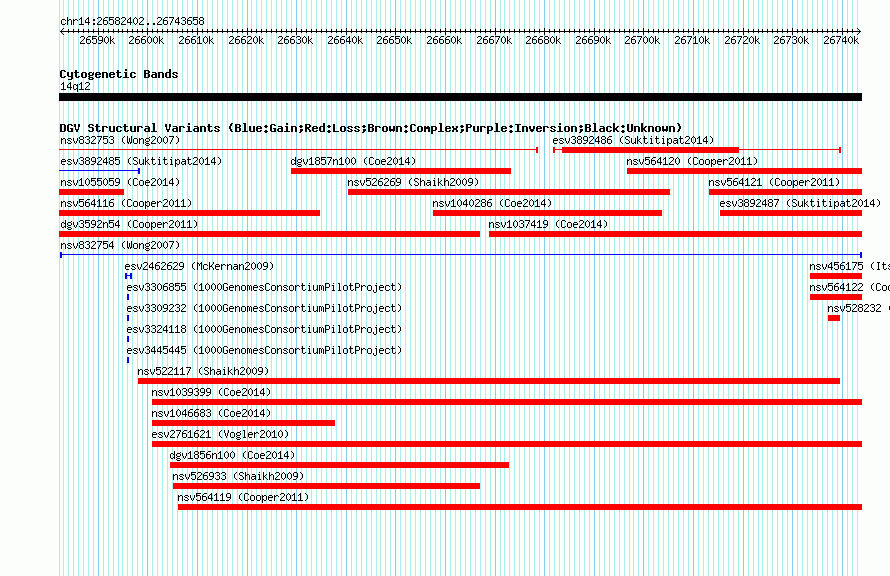Click nsv526269 (Shaikh2009) variant label
The image size is (890, 576).
(x=413, y=182)
